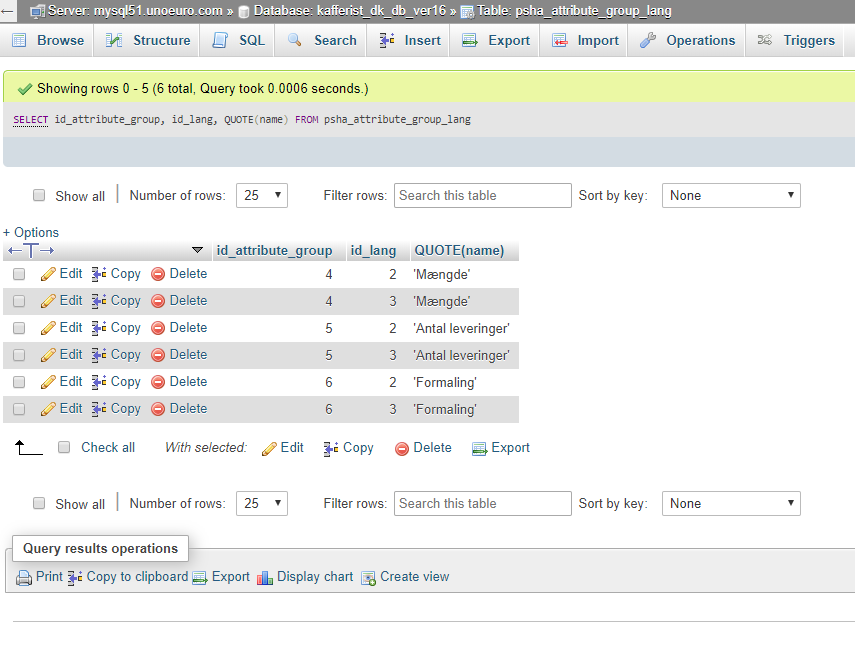This screenshot has height=665, width=855.
Task: Click the Database kafferist_dk_db_ver16 breadcrumb link
Action: (350, 11)
